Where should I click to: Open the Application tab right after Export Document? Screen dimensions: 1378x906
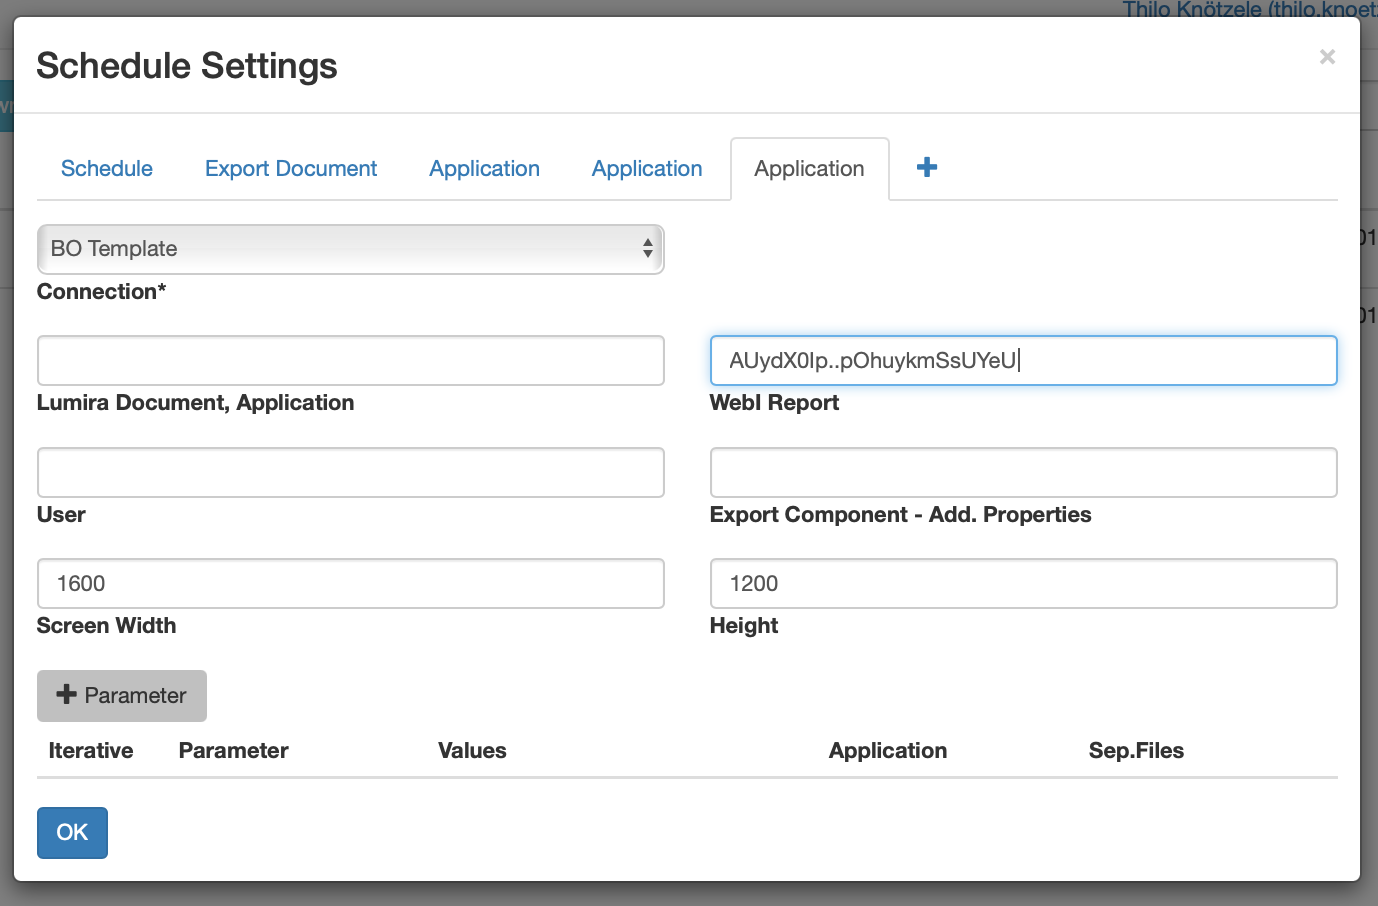485,169
